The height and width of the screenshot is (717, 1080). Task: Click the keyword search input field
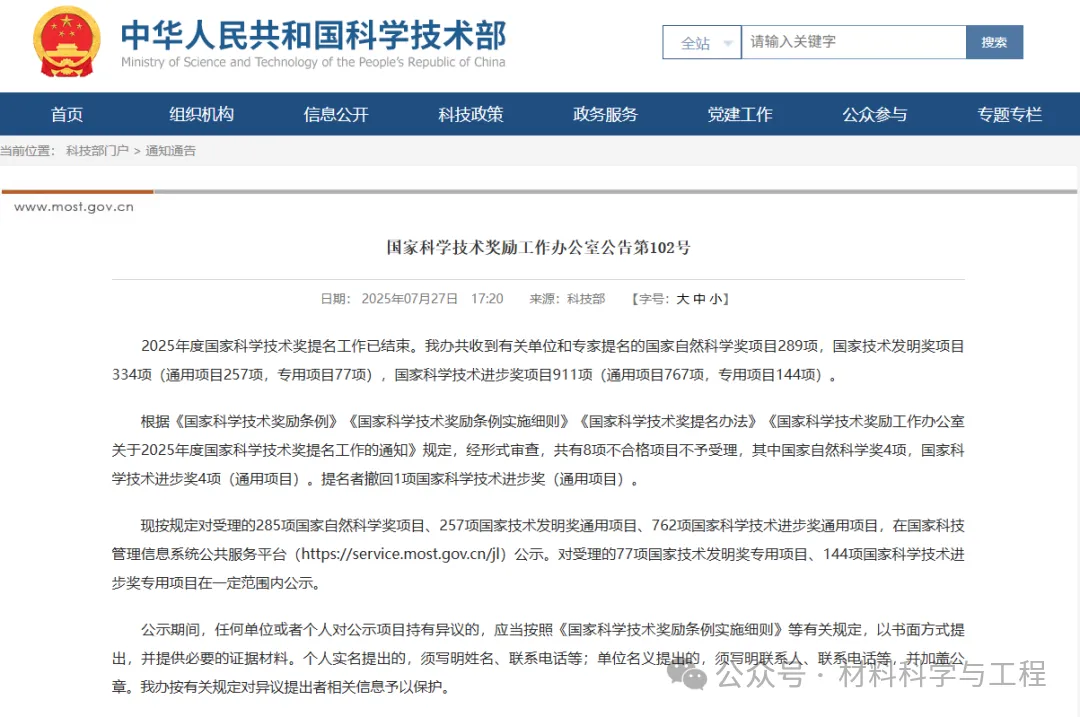[852, 42]
